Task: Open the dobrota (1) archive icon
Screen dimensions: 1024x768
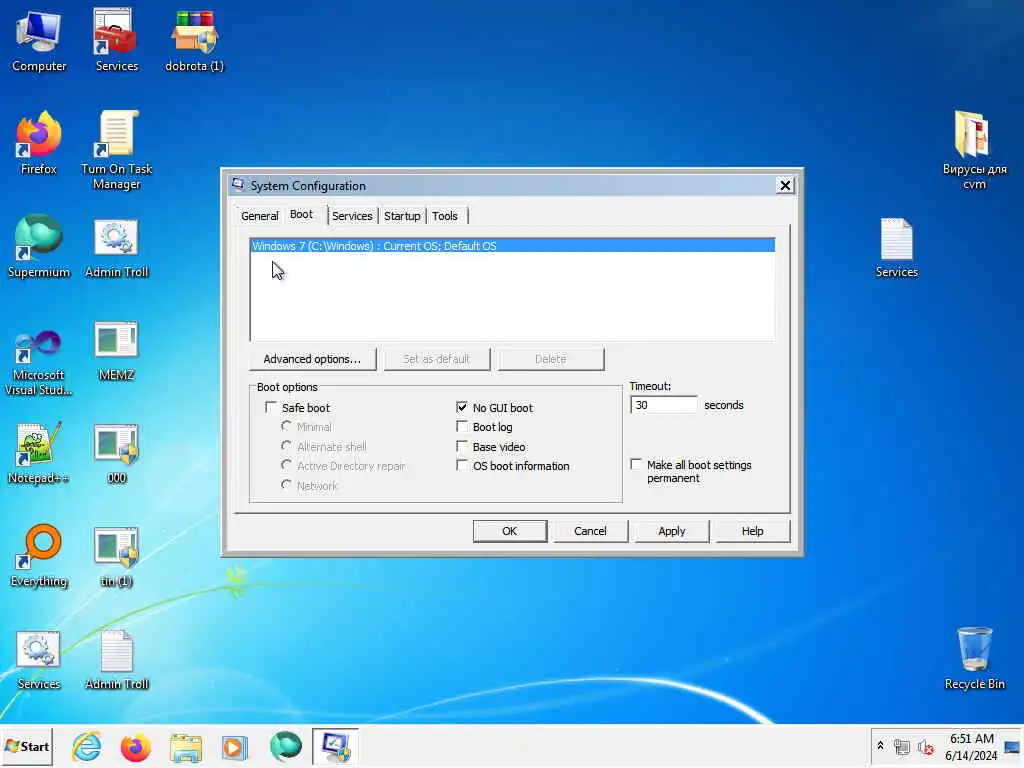Action: coord(194,41)
